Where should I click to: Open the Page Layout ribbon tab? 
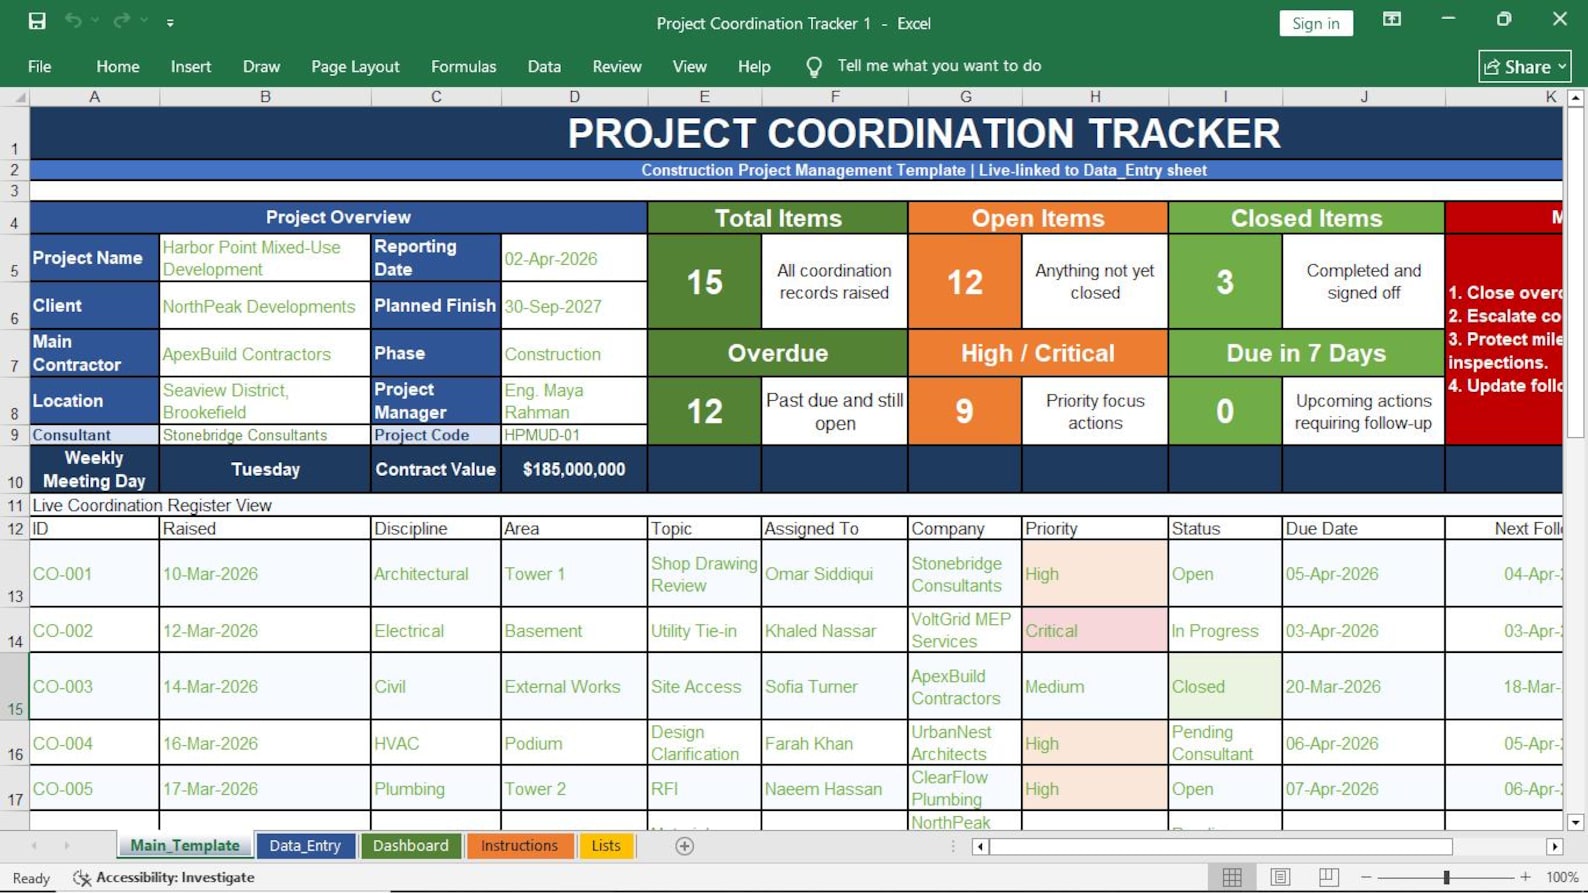[x=355, y=66]
